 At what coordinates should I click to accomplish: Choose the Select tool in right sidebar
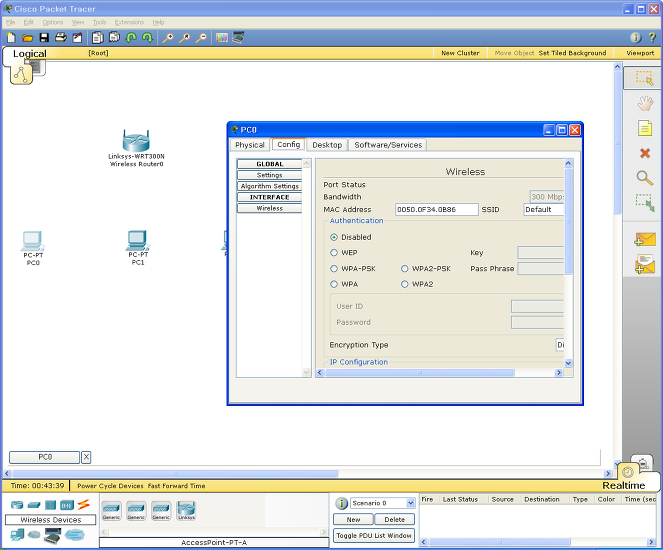pyautogui.click(x=644, y=78)
